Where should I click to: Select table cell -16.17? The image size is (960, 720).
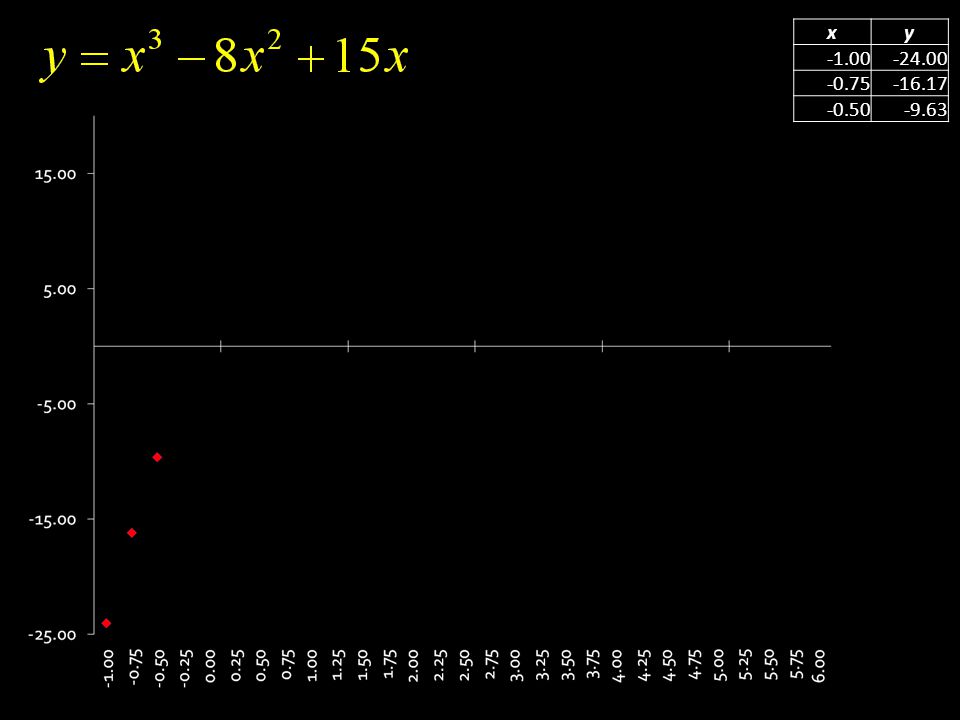(909, 83)
